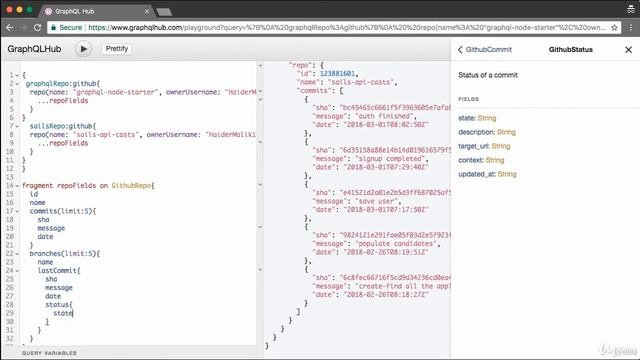This screenshot has height=360, width=640.
Task: Click the macOS window minimize button
Action: (19, 9)
